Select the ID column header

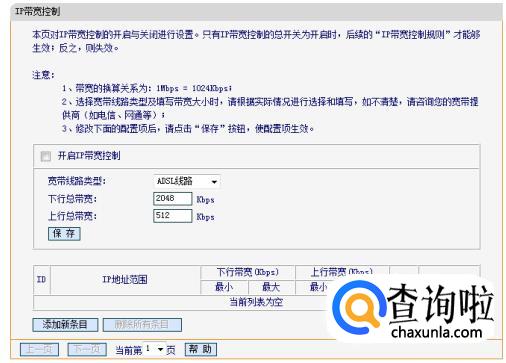[42, 280]
